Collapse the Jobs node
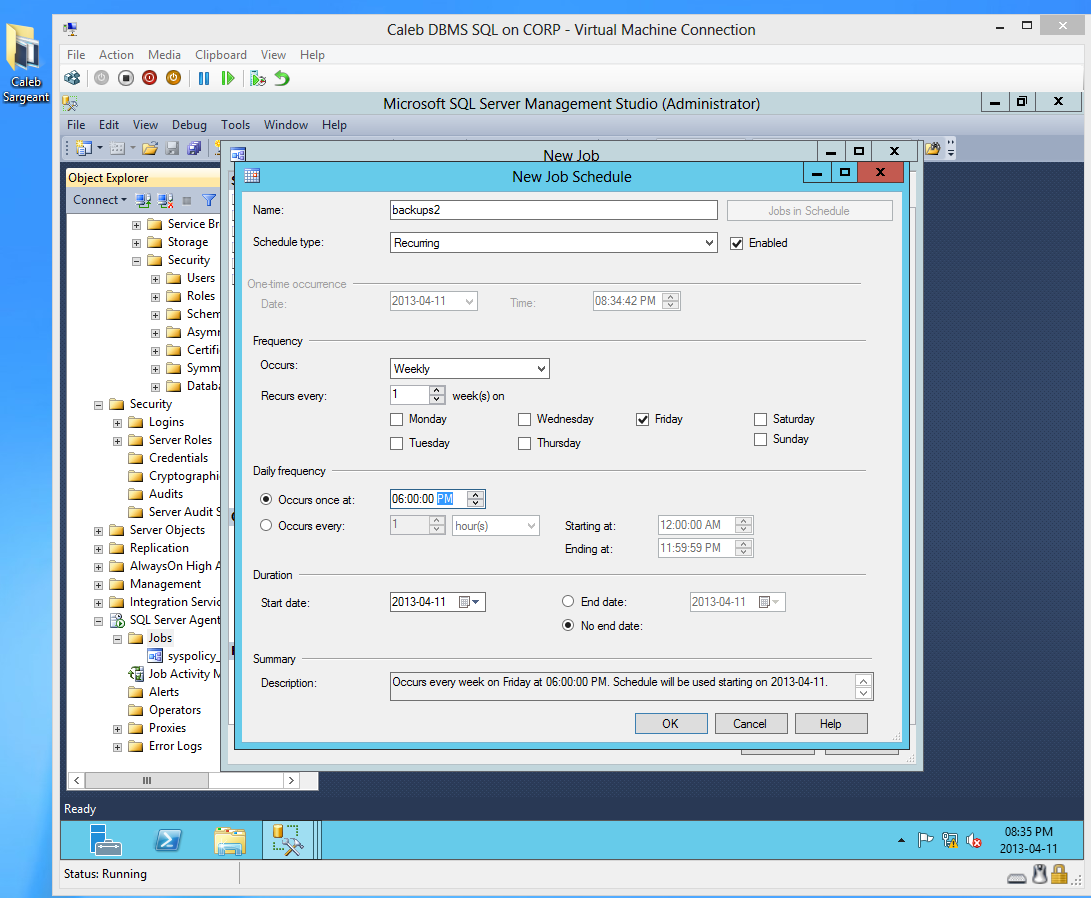The width and height of the screenshot is (1091, 898). pos(118,639)
